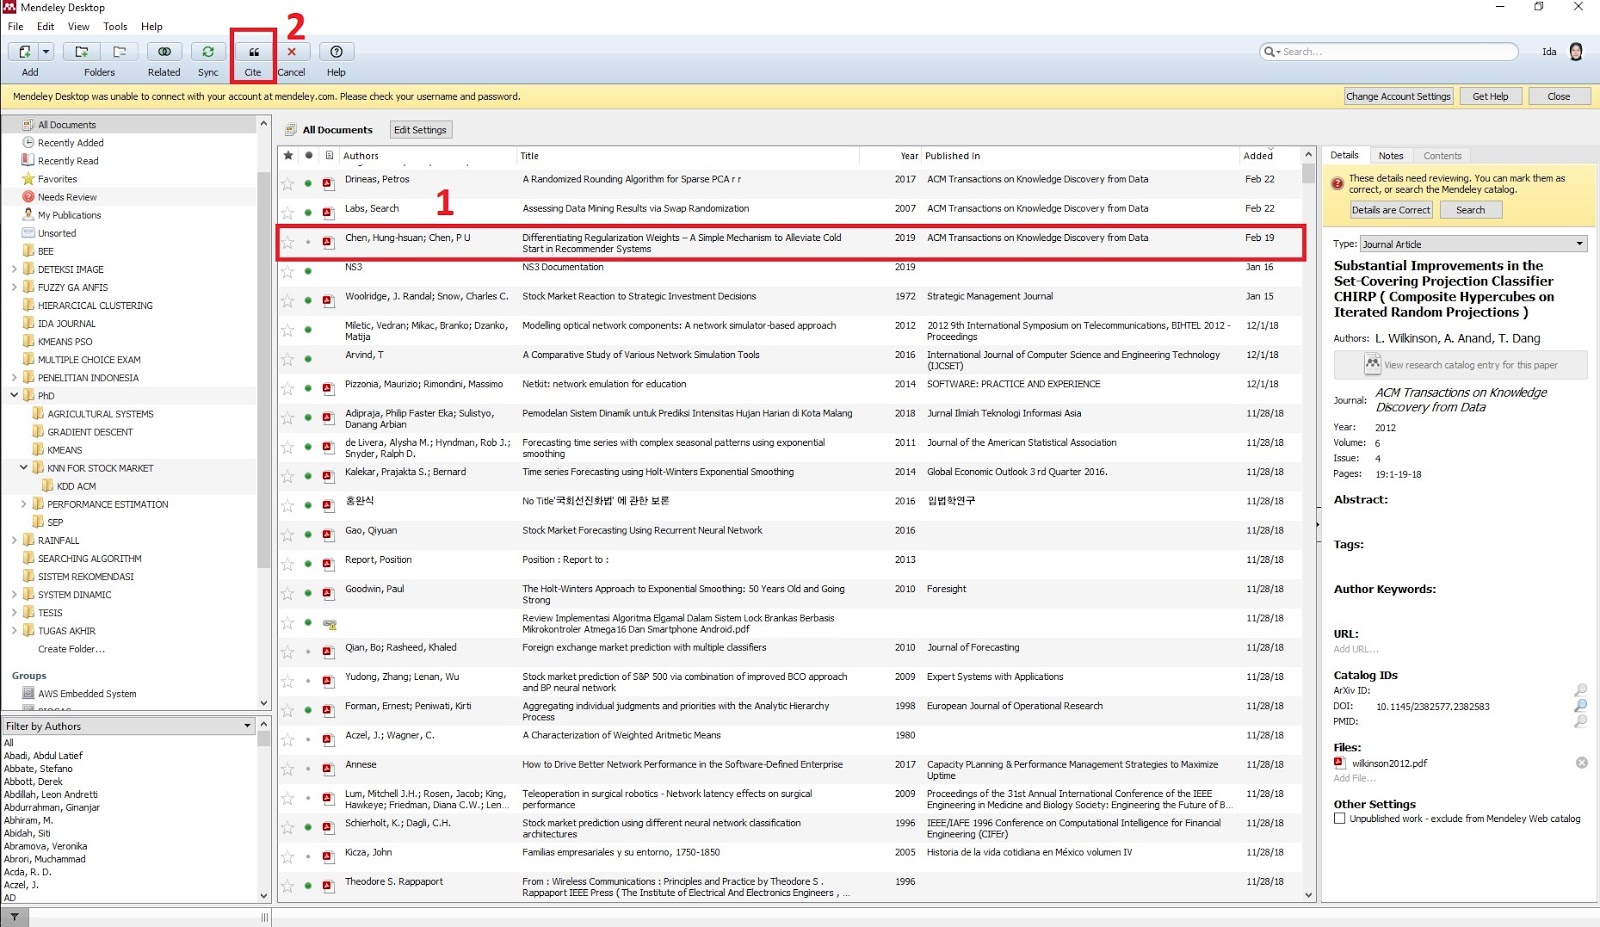
Task: Open the PDF icon for the Goodwin, Paul row
Action: [x=327, y=593]
